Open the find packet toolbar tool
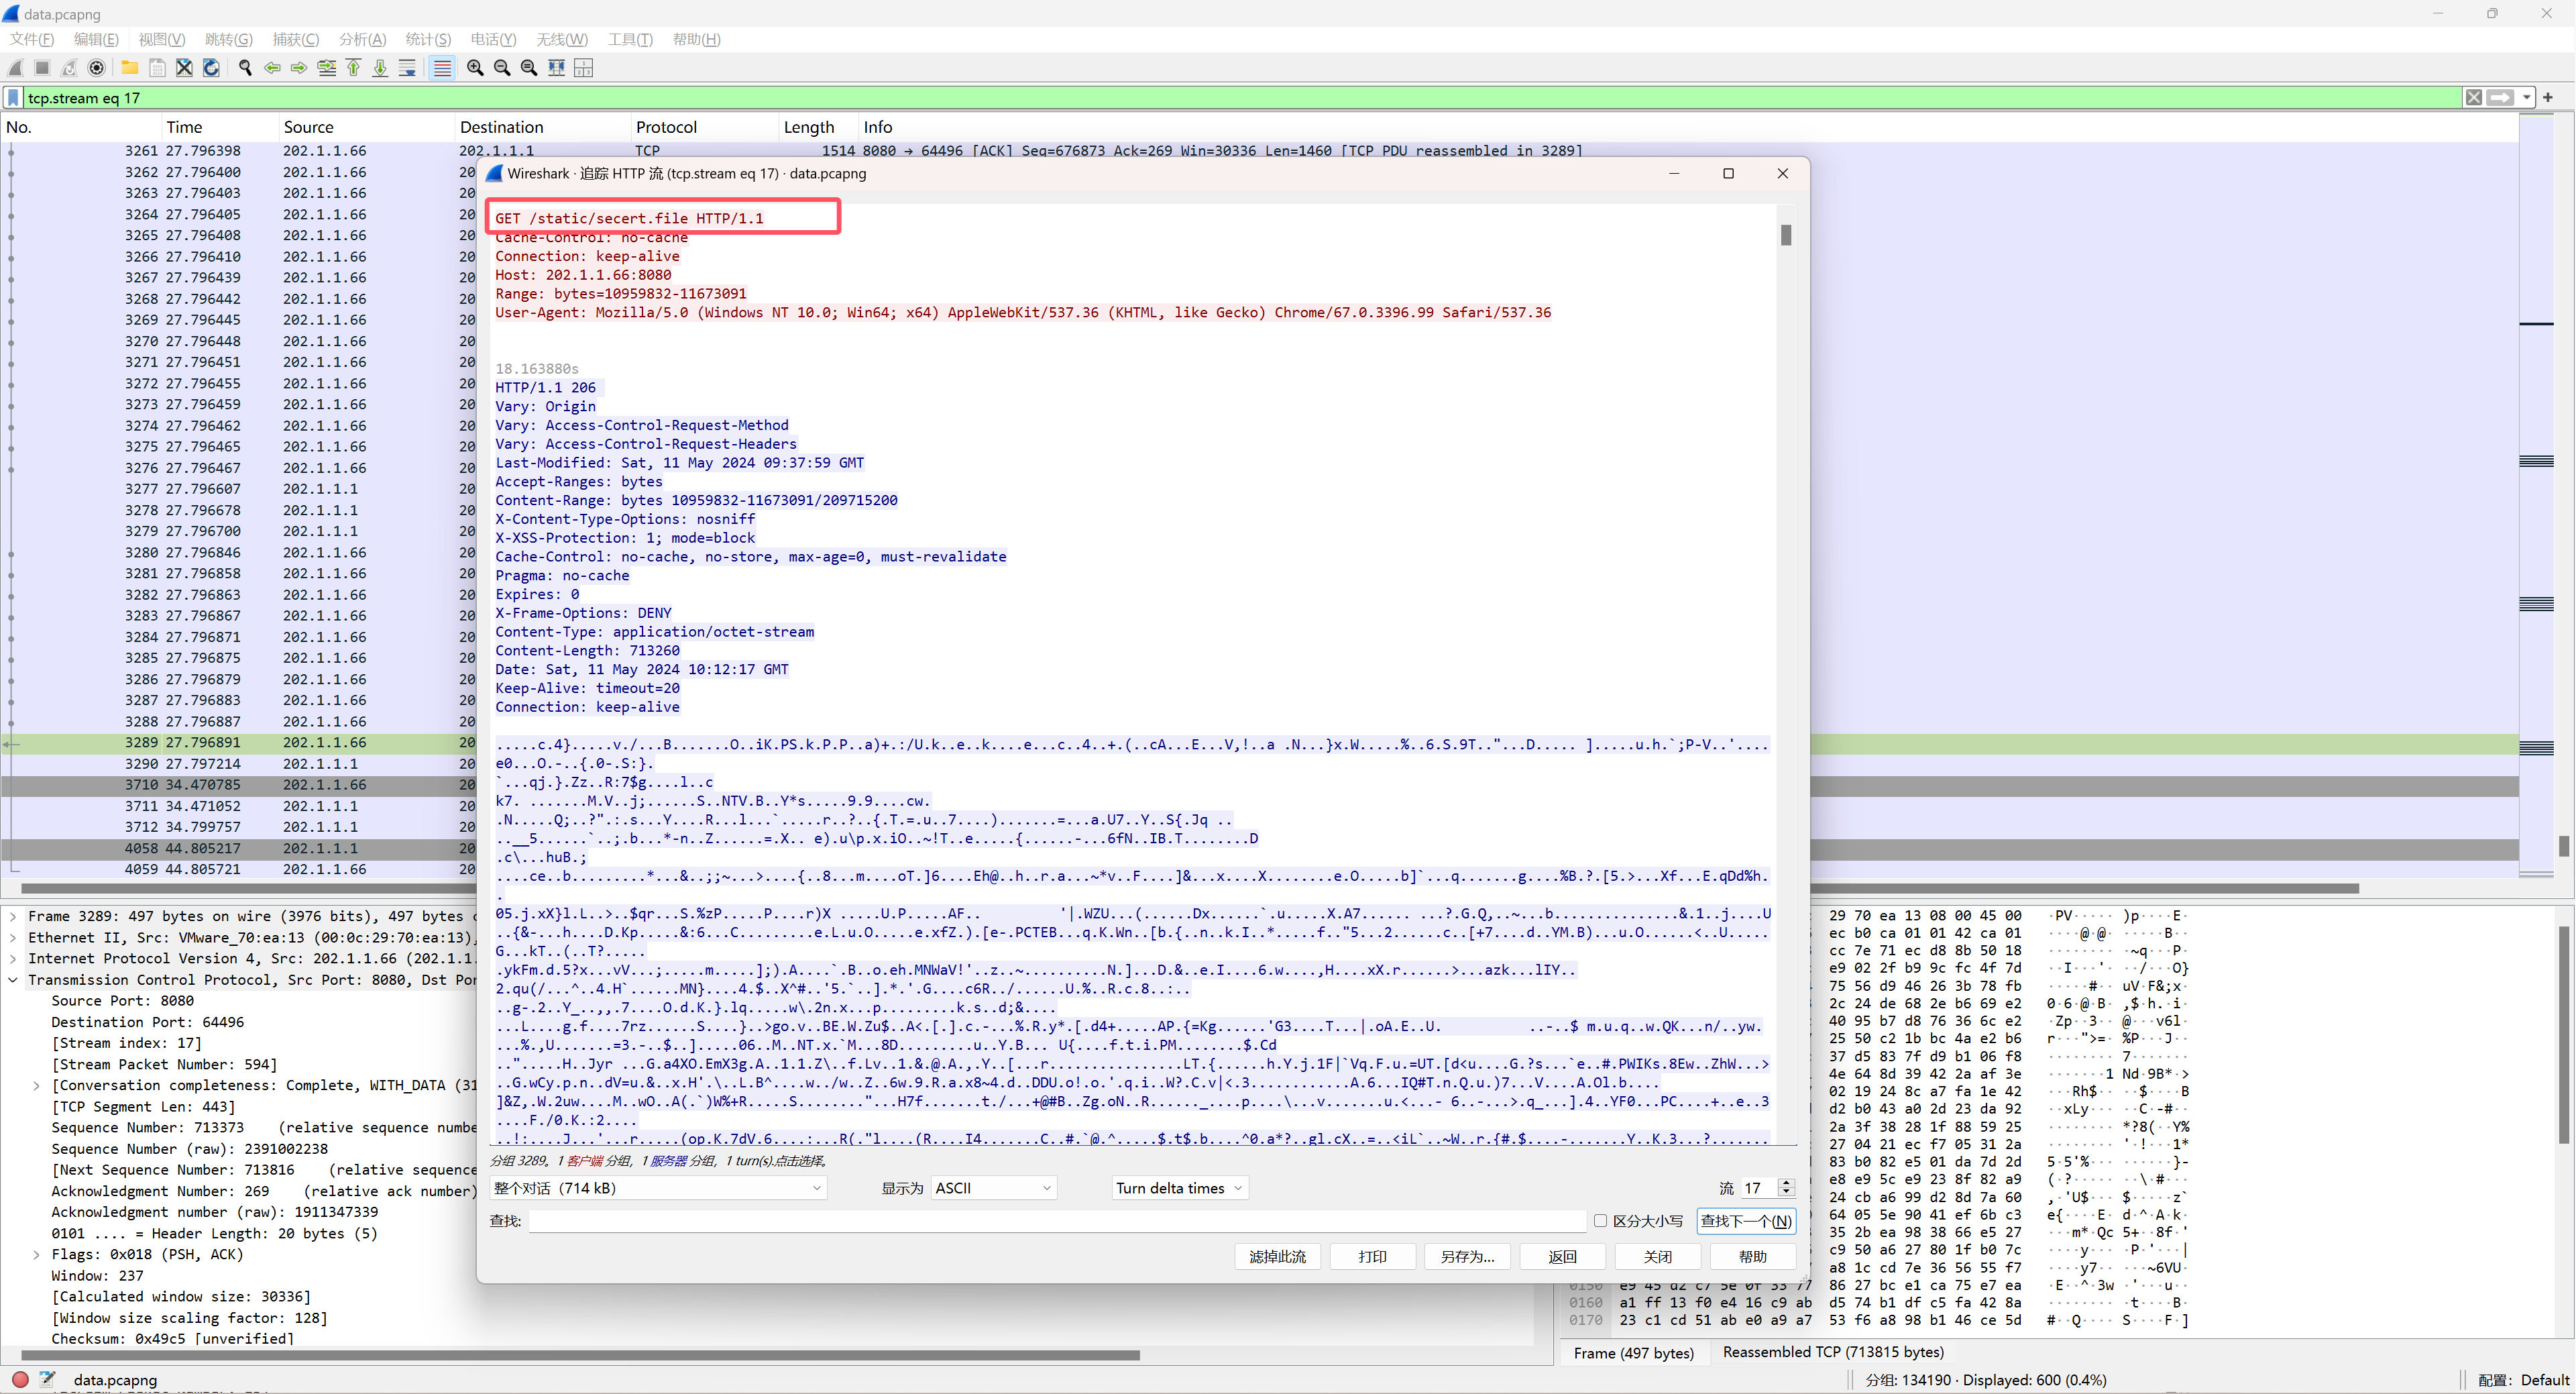The image size is (2576, 1394). [x=245, y=68]
